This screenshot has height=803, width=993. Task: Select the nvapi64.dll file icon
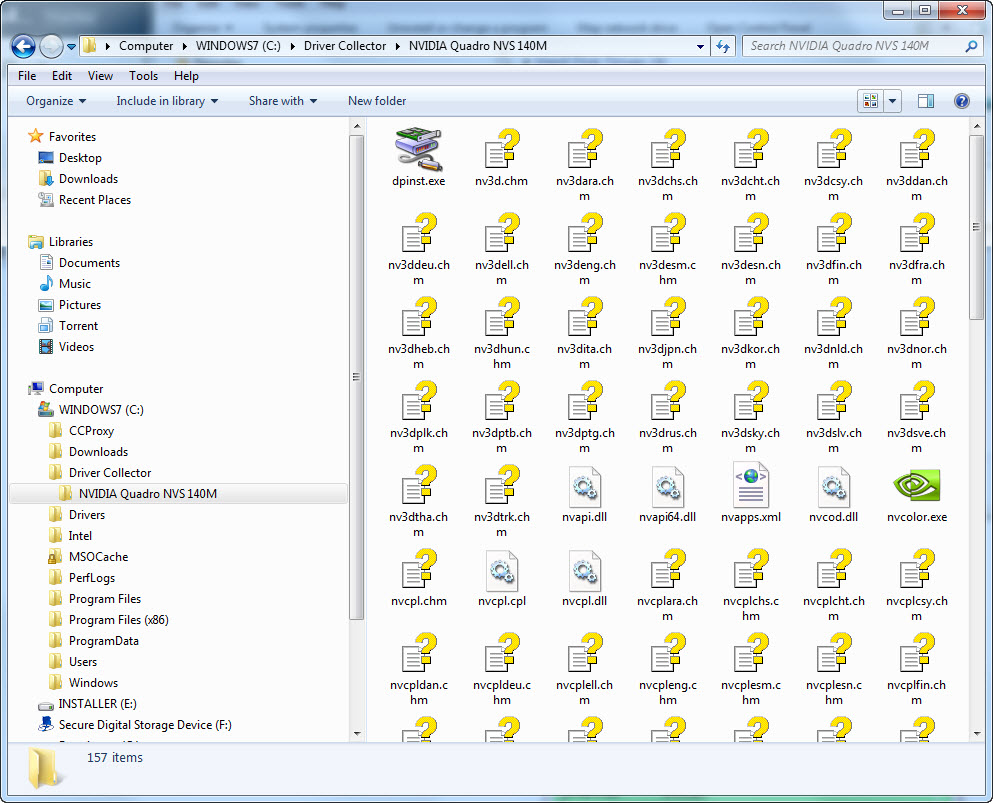(667, 486)
